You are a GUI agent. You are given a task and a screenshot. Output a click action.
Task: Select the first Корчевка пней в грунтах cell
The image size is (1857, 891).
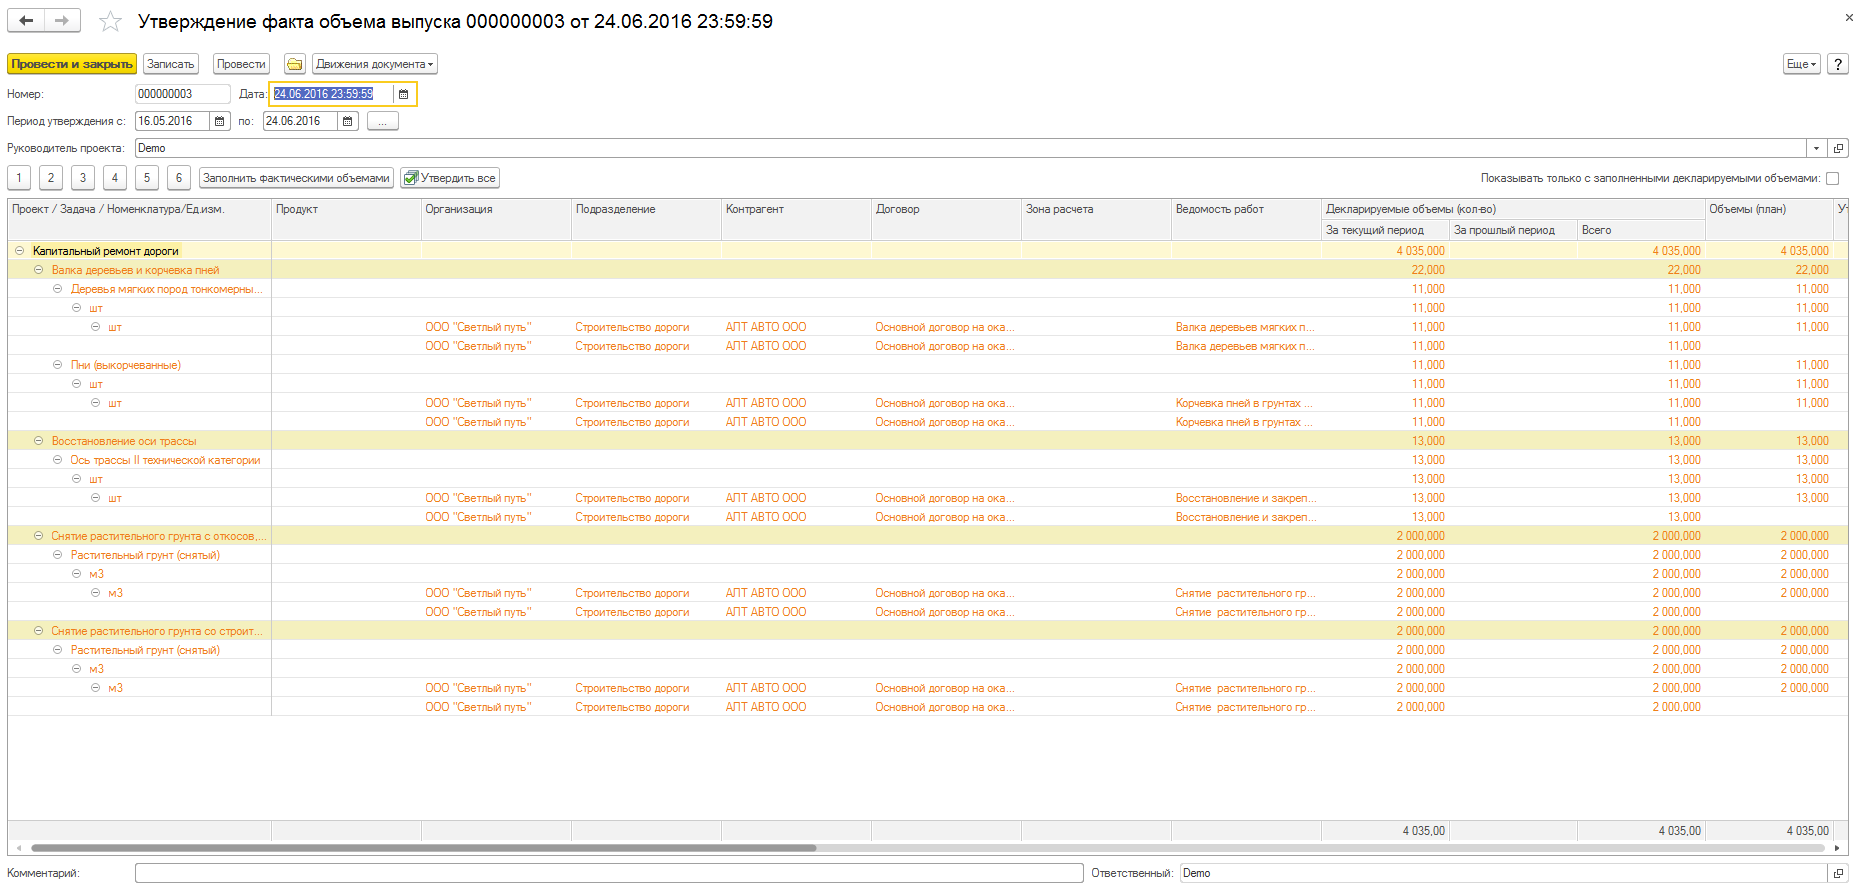(x=1245, y=403)
